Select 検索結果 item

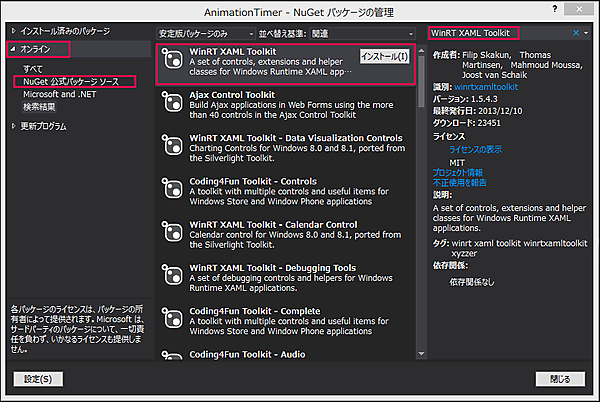coord(39,107)
